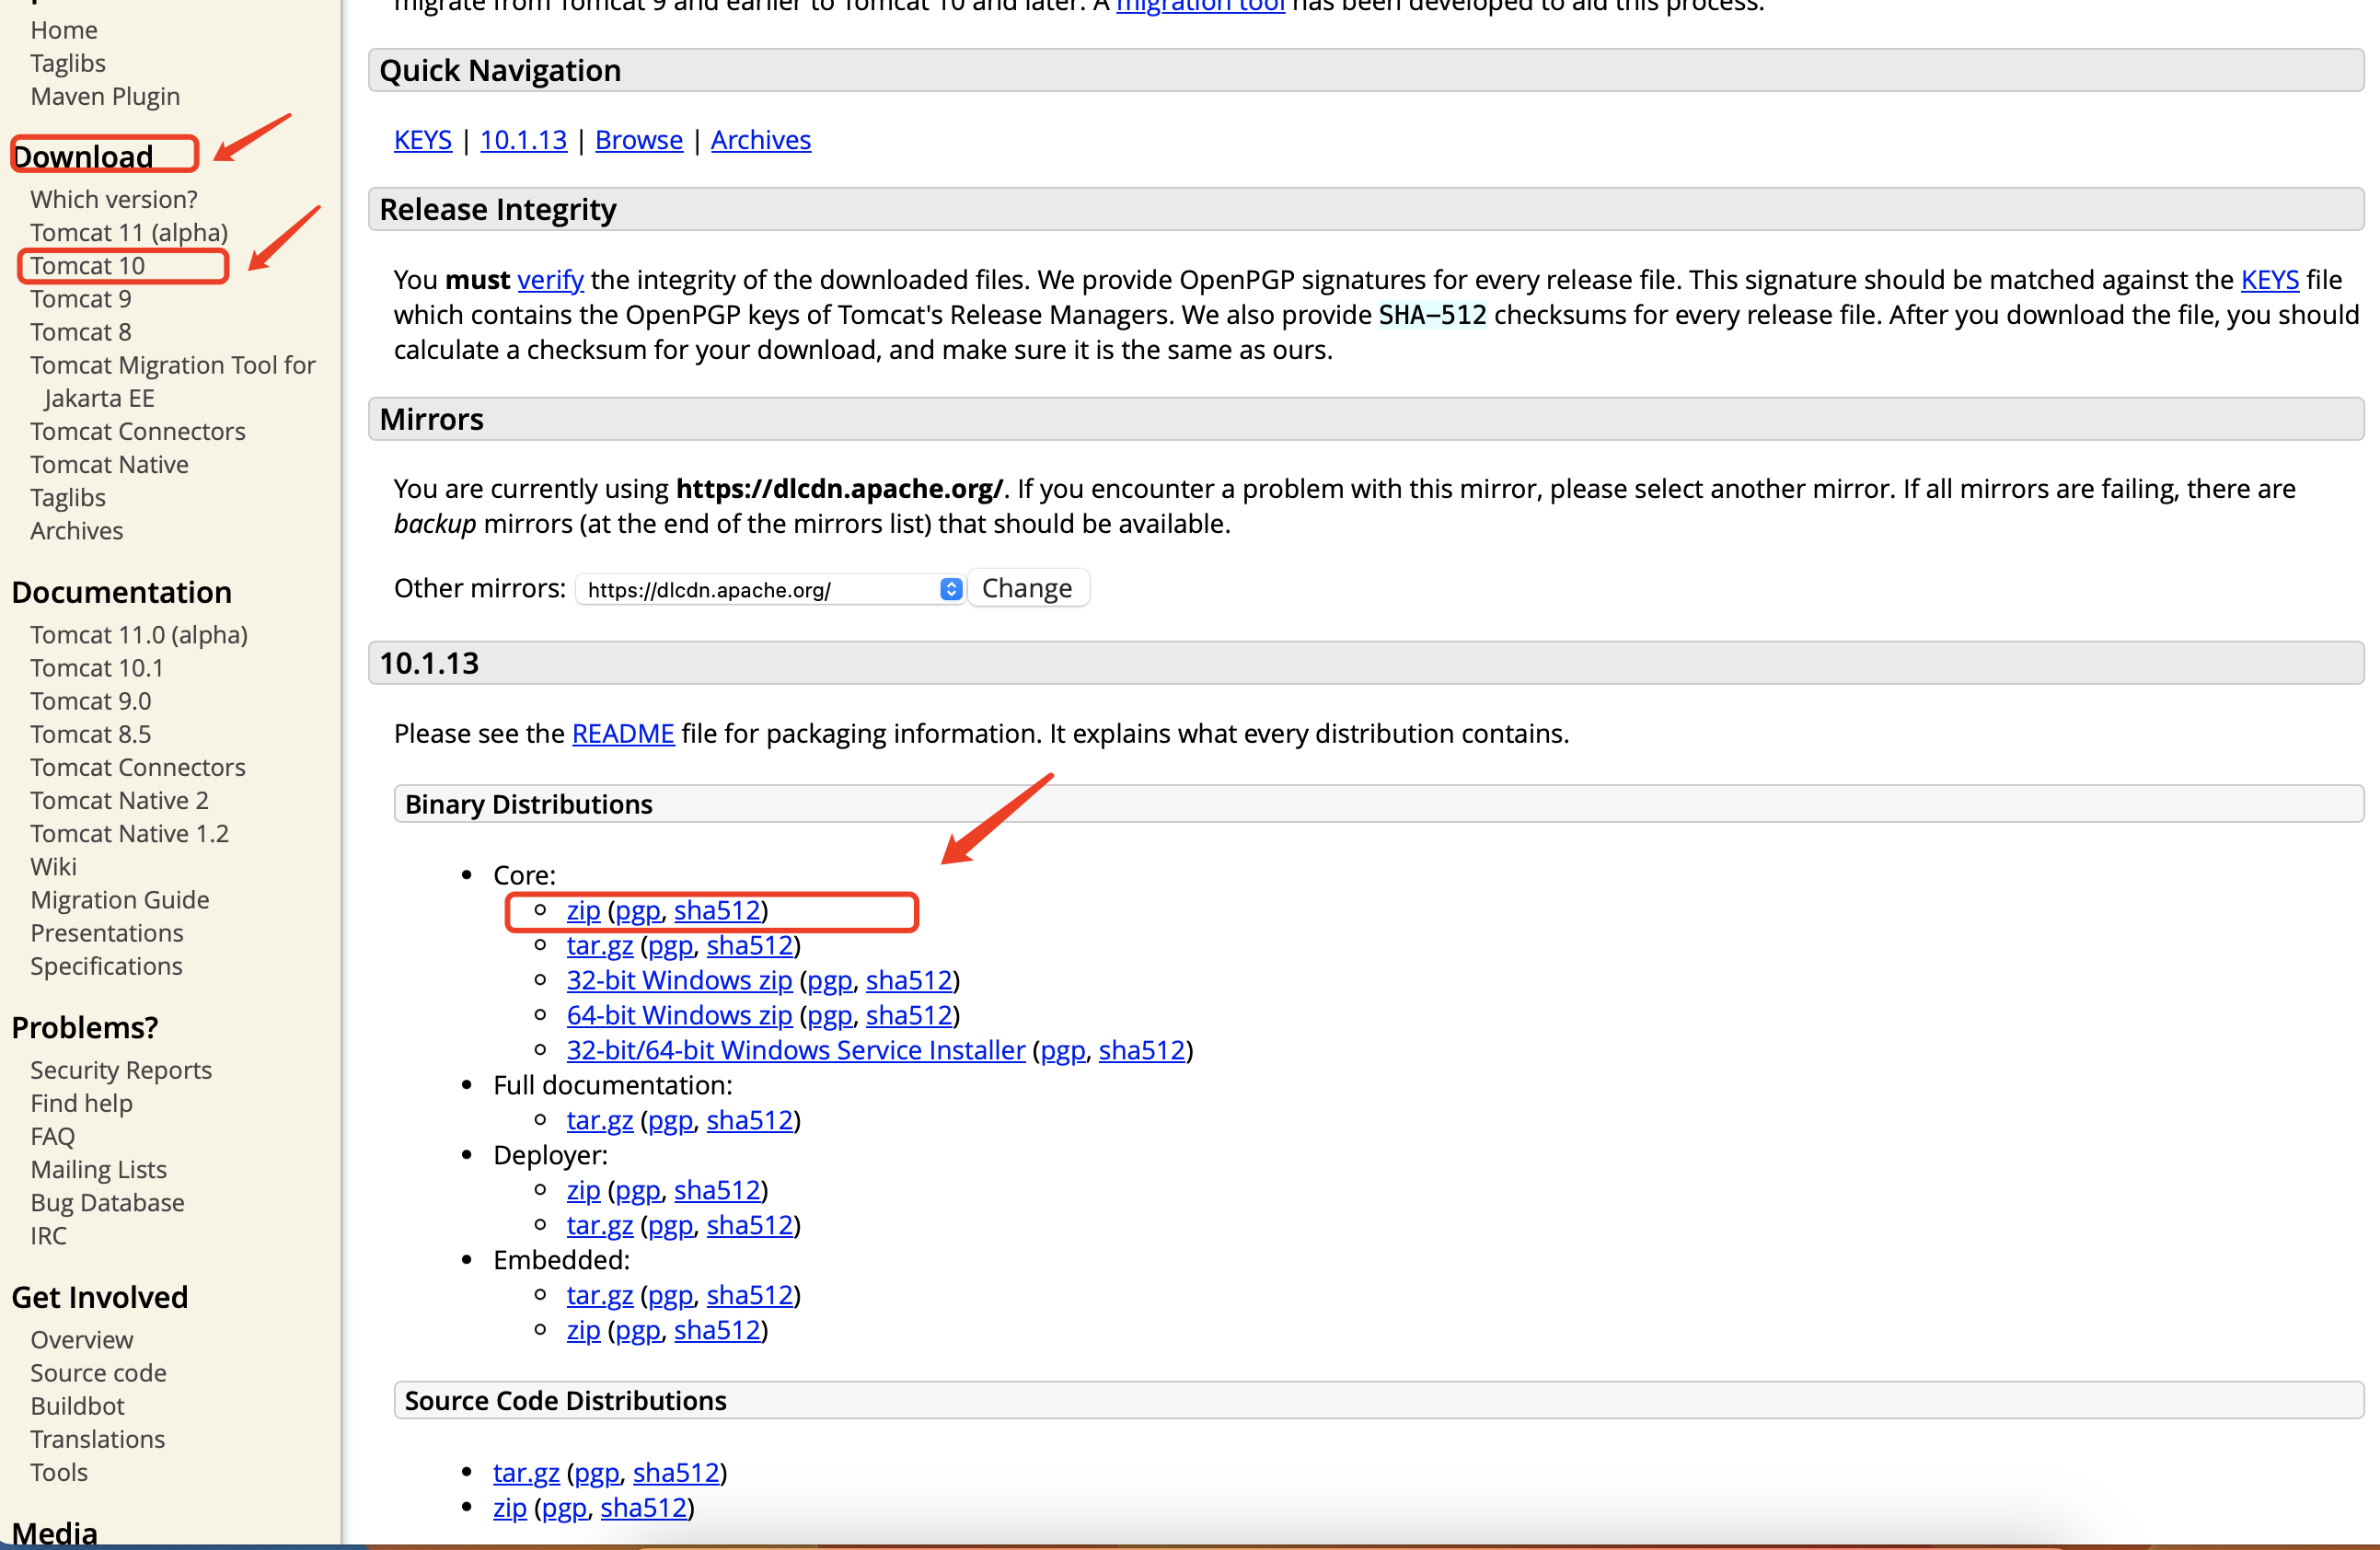Open Buildbot in the sidebar
This screenshot has height=1550, width=2380.
[x=77, y=1406]
